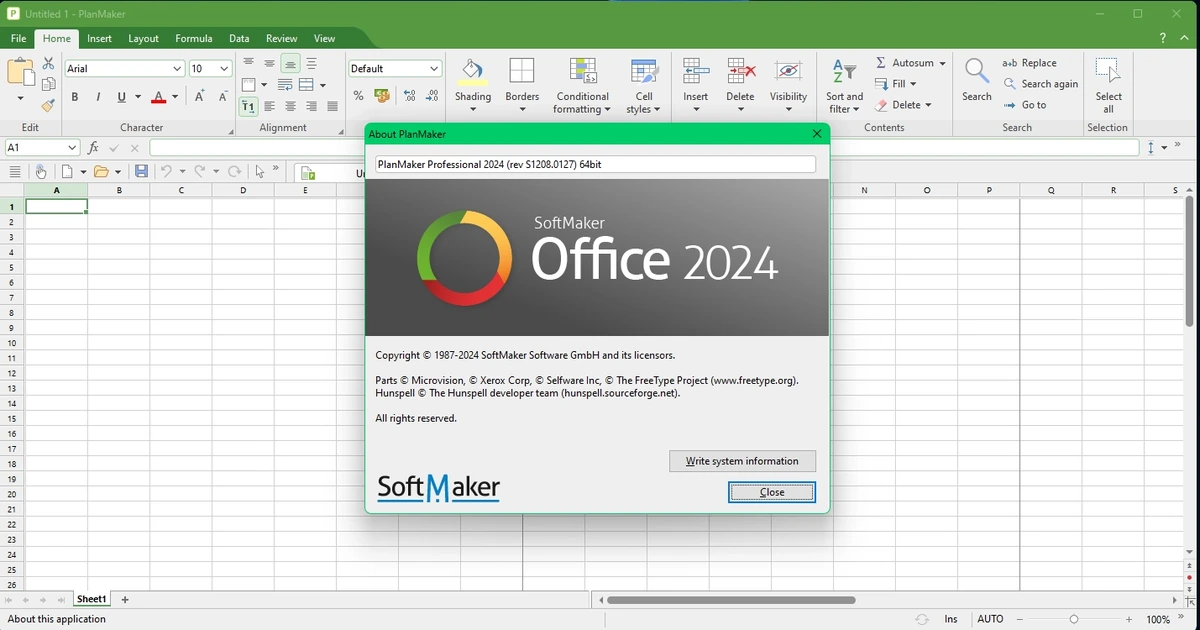Toggle Ins insert mode in status bar
The height and width of the screenshot is (630, 1200).
coord(951,619)
